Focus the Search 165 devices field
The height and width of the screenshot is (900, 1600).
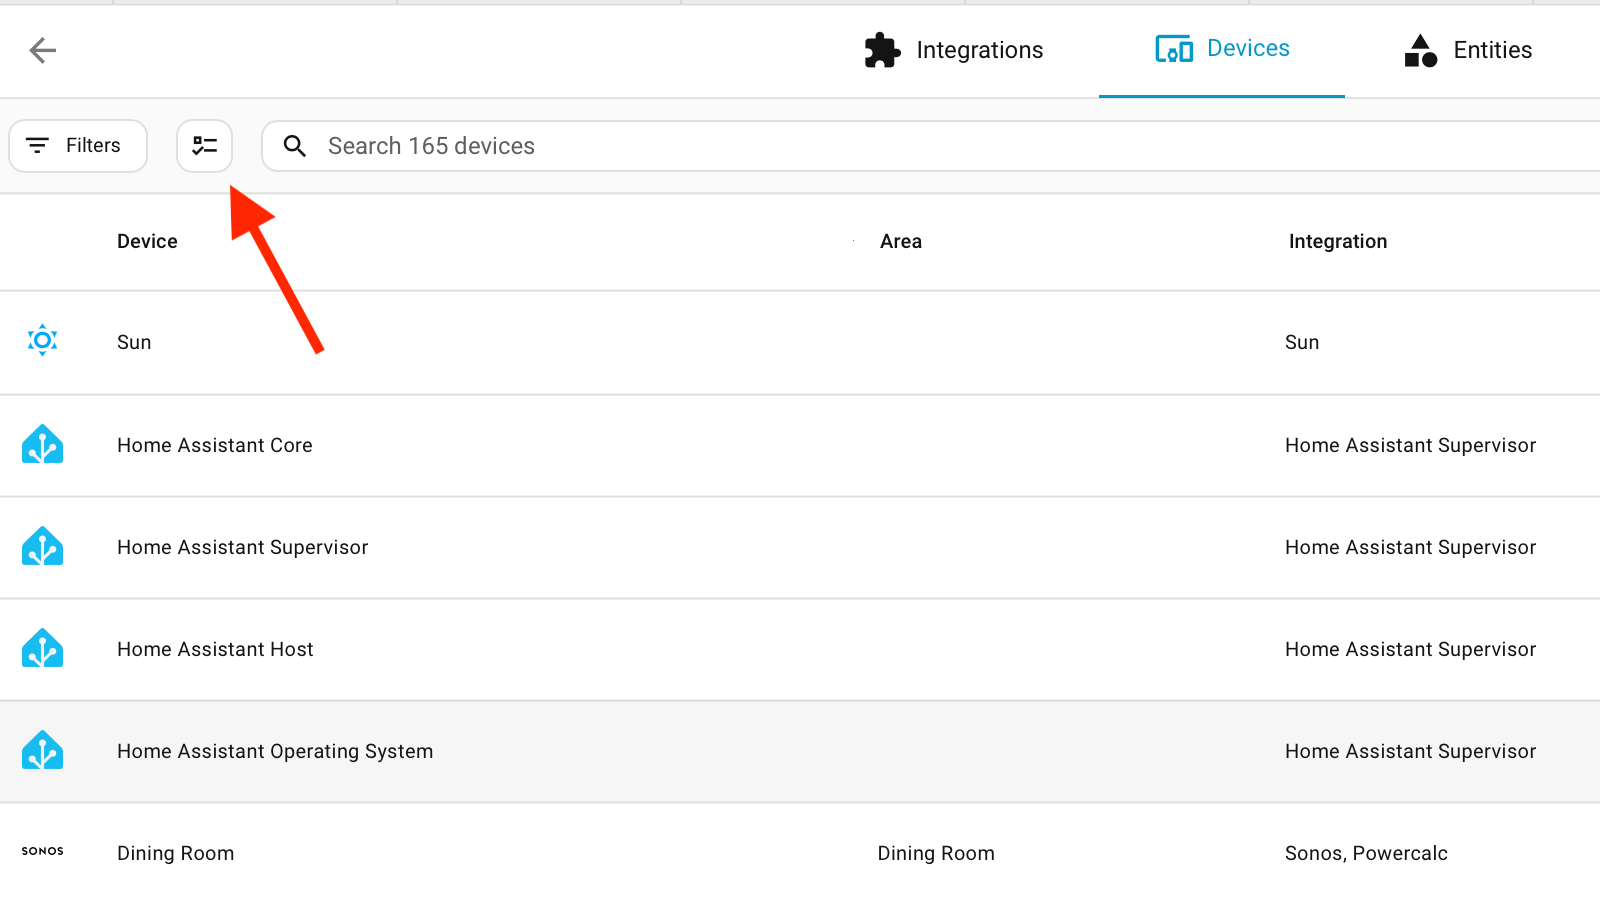click(x=930, y=146)
